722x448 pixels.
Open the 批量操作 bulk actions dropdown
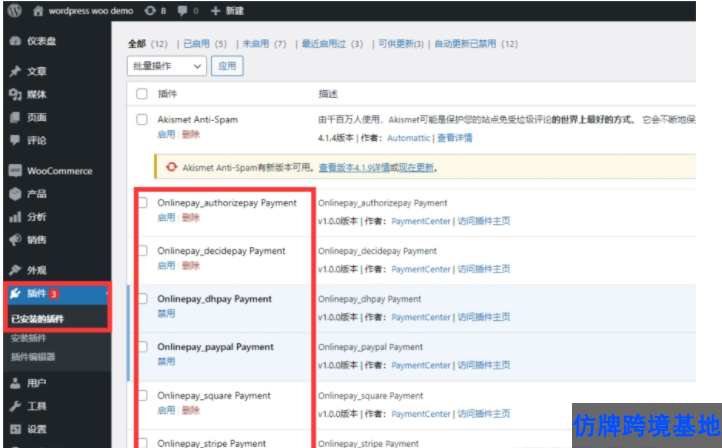(167, 66)
